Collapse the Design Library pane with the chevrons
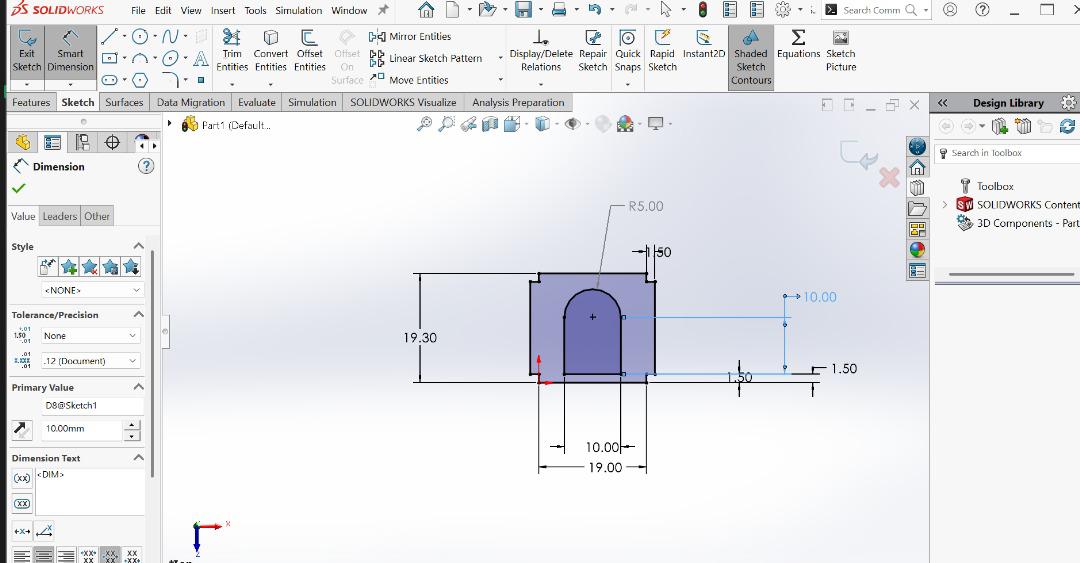Screen dimensions: 1080x563 tap(942, 103)
